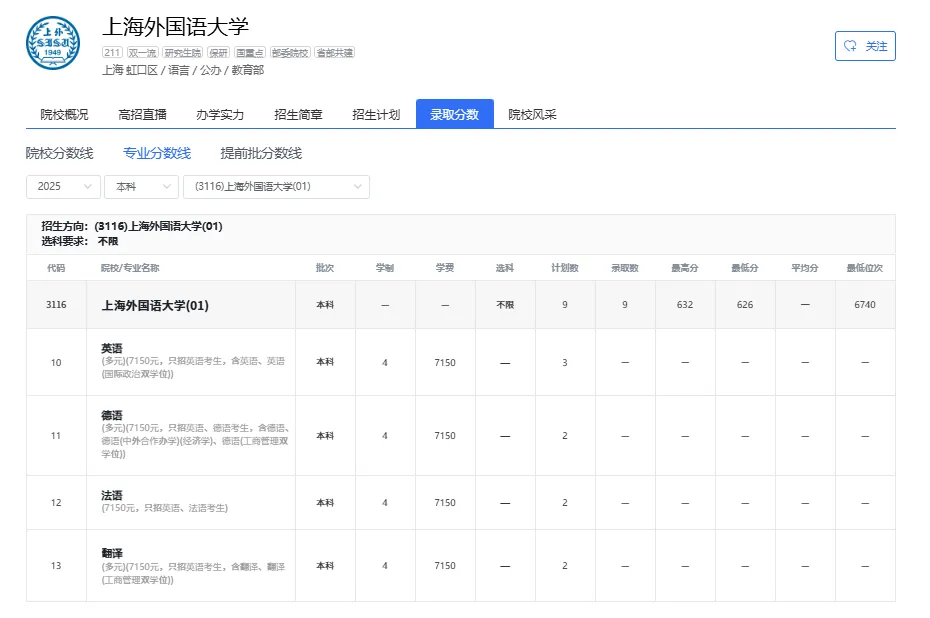The image size is (930, 618).
Task: Select the 录取分数 tab
Action: point(454,114)
